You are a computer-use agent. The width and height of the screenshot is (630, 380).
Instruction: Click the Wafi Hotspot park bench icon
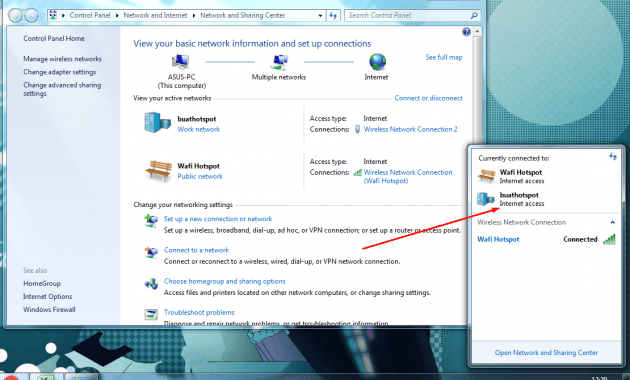tap(158, 170)
